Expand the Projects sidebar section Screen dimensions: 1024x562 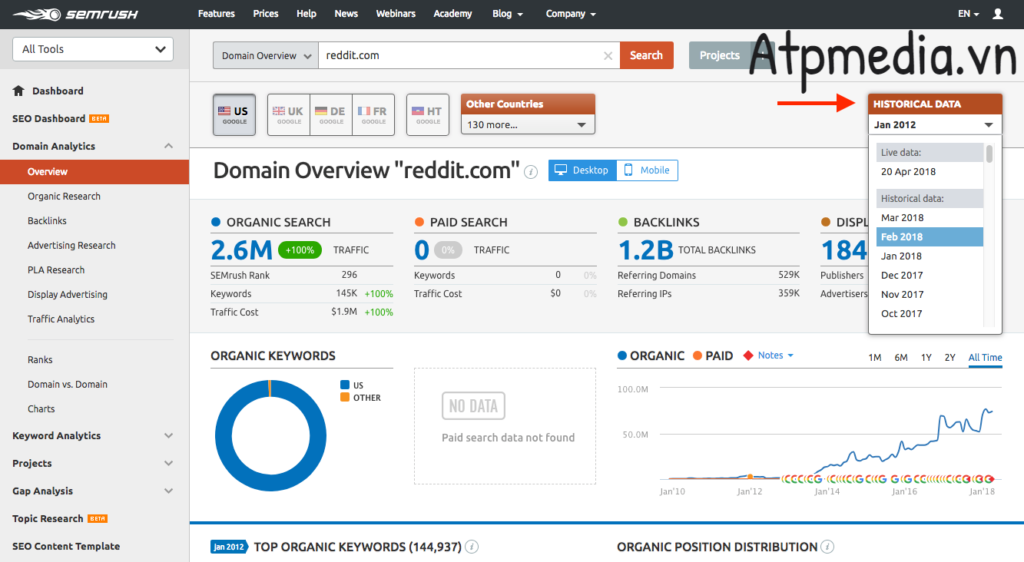pos(168,463)
